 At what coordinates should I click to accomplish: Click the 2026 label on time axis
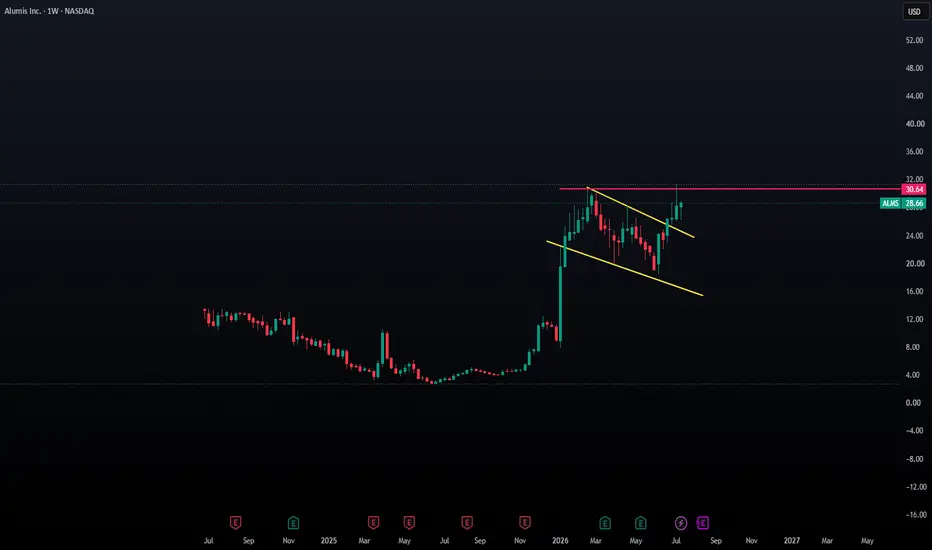pyautogui.click(x=560, y=540)
